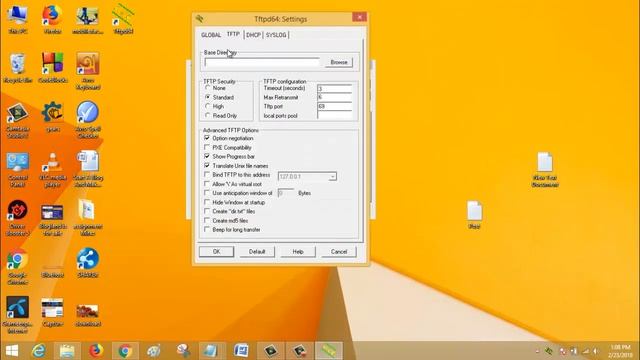This screenshot has height=360, width=640.
Task: Open This PC desktop icon
Action: [x=18, y=19]
